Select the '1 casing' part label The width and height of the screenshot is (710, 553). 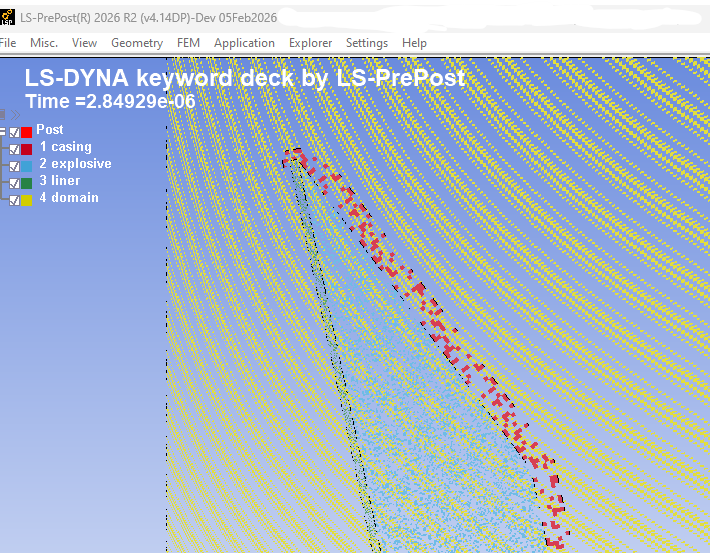point(66,147)
